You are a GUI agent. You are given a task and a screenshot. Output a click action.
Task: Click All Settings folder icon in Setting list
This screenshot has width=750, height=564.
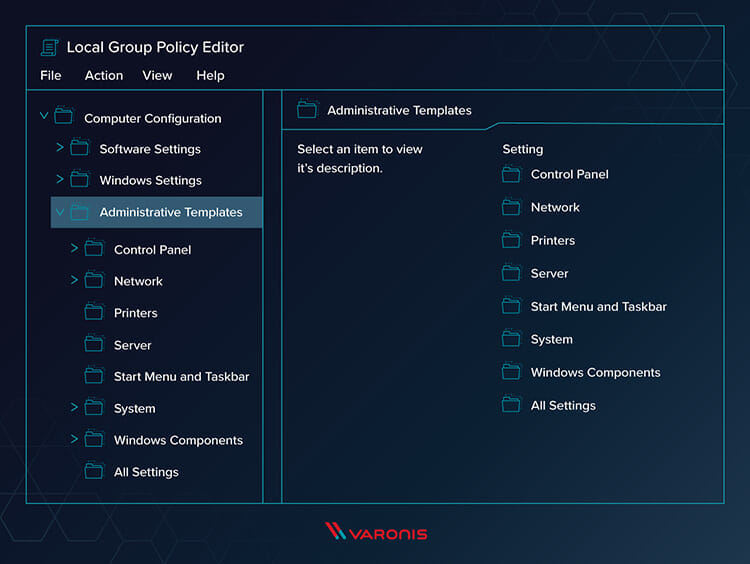pyautogui.click(x=511, y=404)
